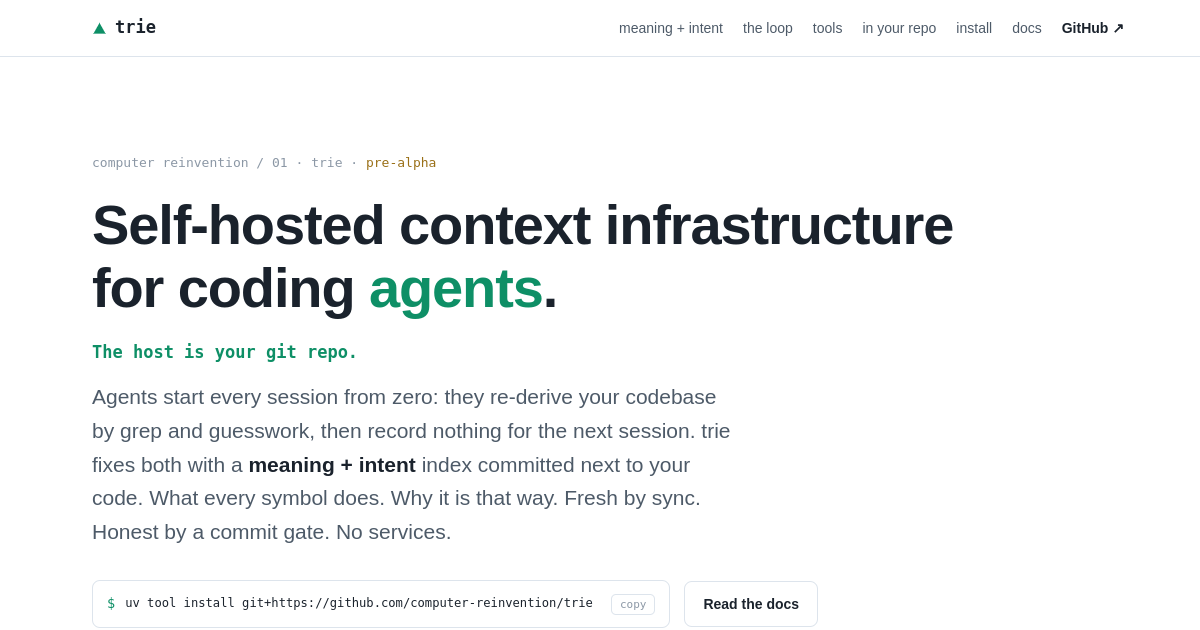This screenshot has height=630, width=1200.
Task: Copy the install command with the copy button
Action: 633,604
